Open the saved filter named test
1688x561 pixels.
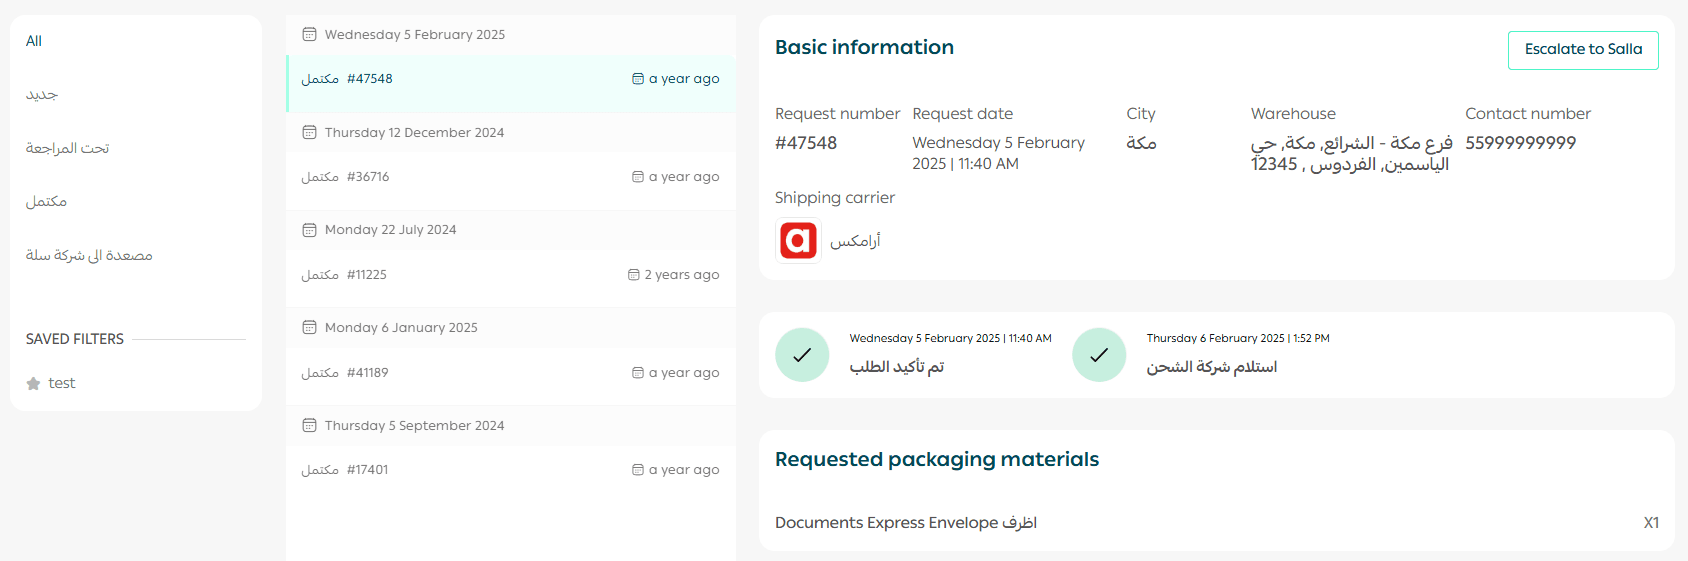[x=62, y=383]
